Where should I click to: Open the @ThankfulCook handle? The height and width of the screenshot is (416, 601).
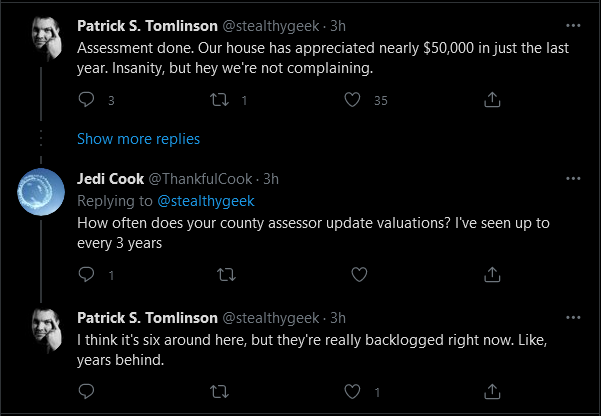tap(200, 179)
